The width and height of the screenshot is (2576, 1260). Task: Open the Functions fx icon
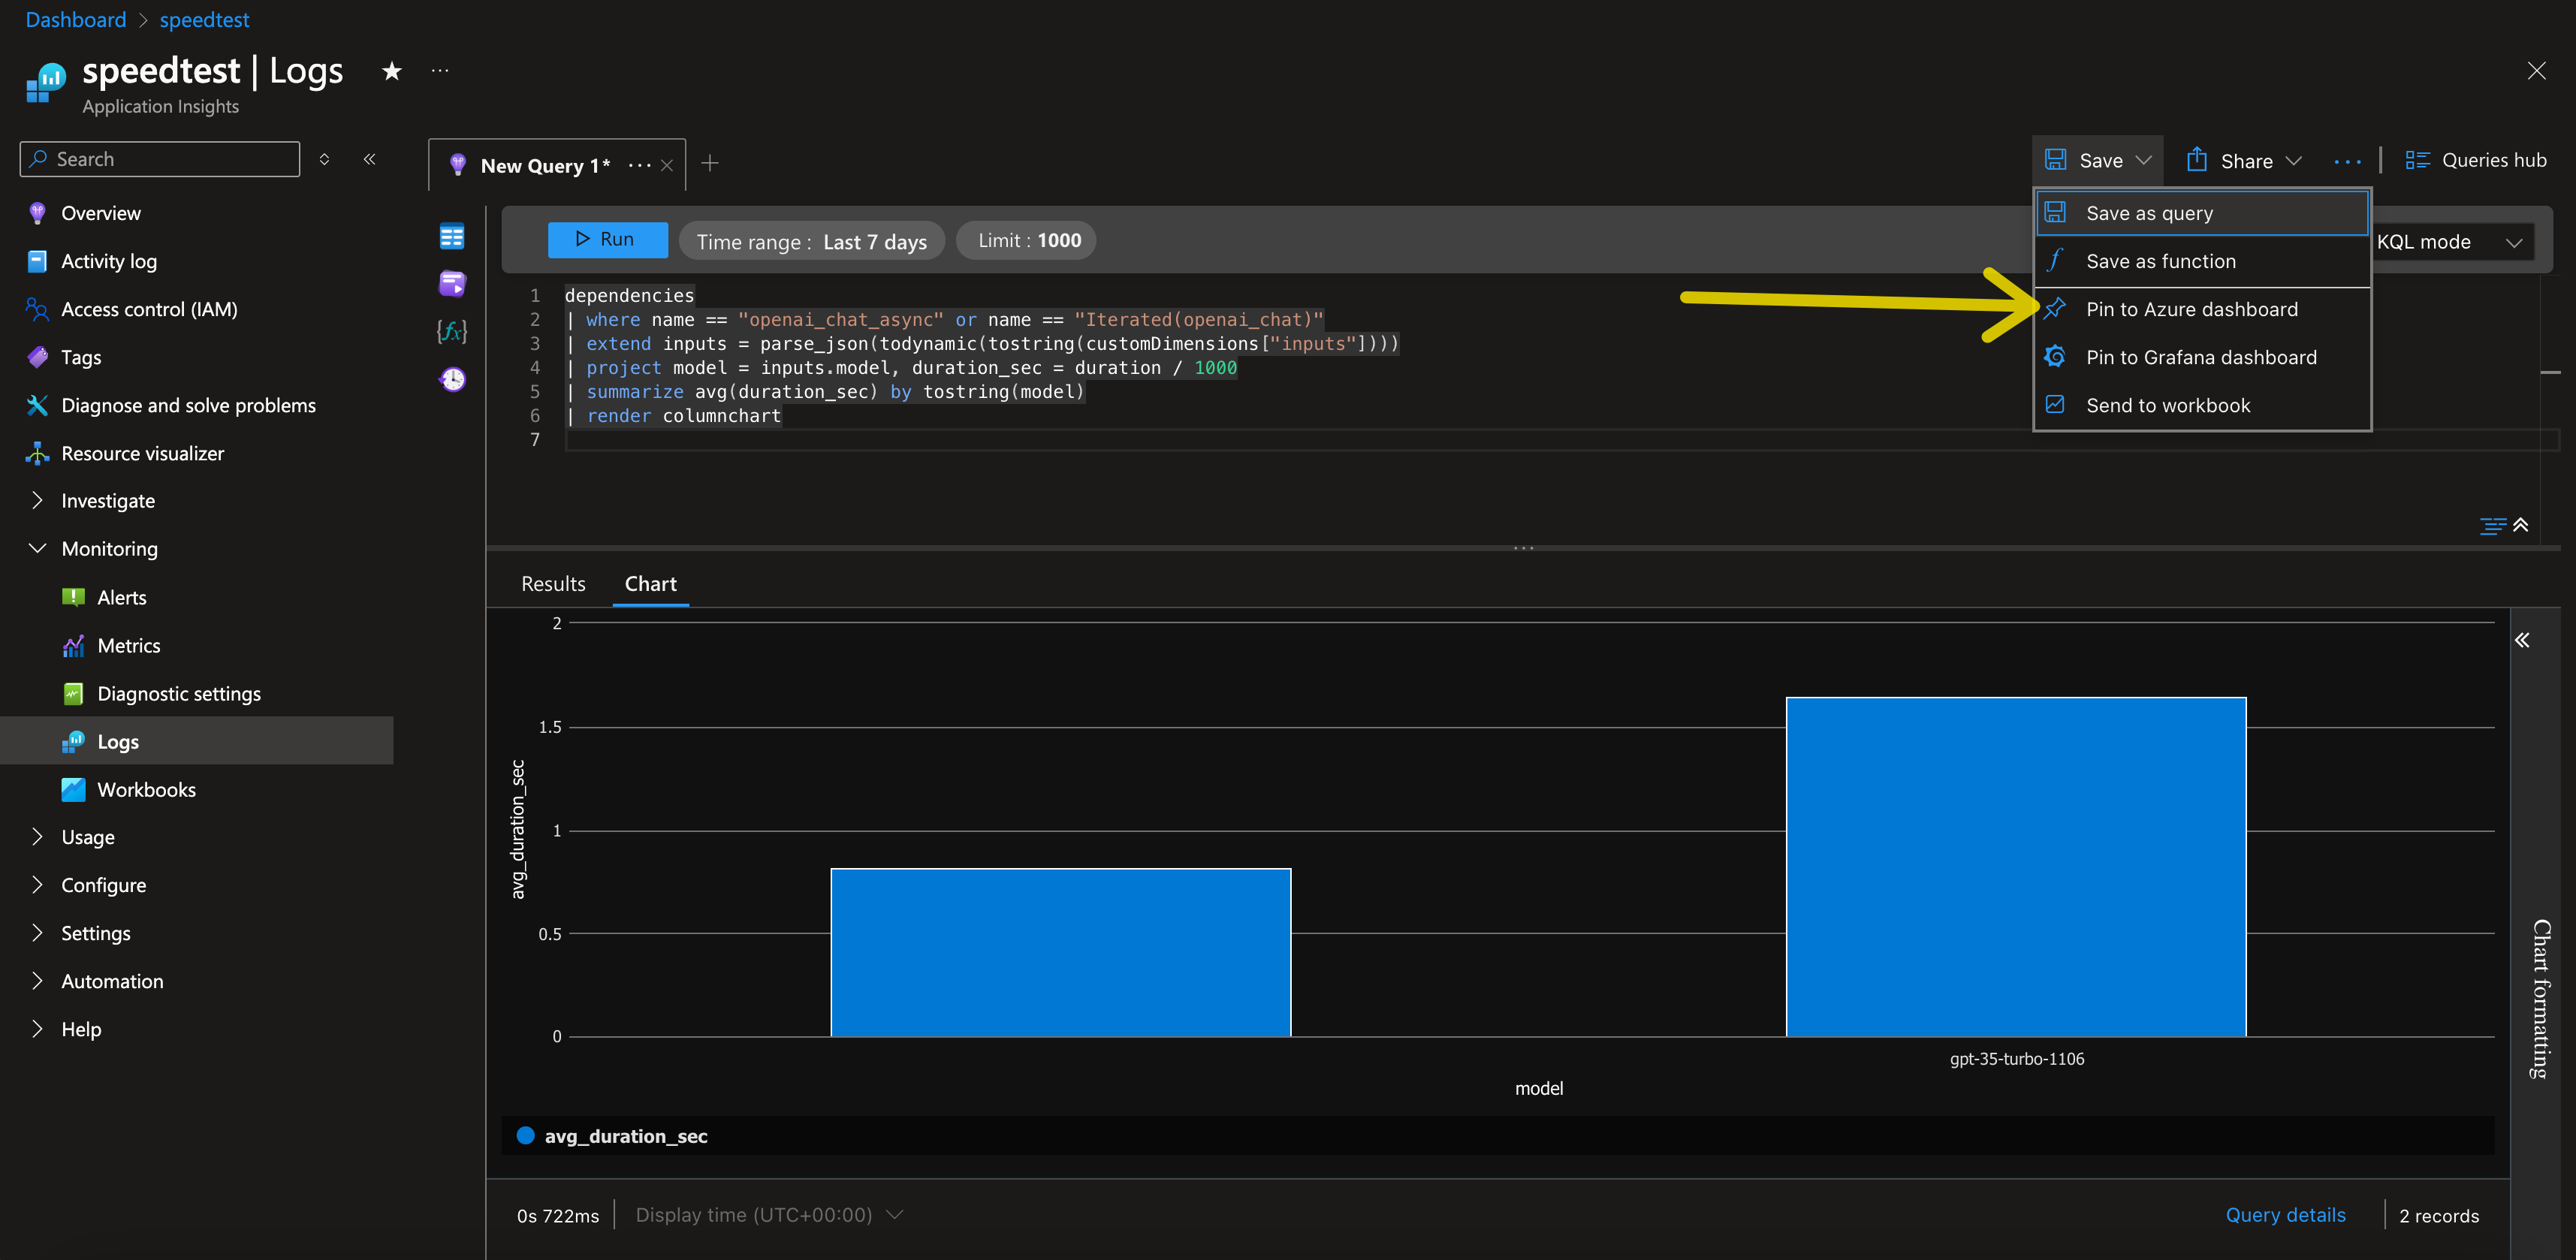point(452,331)
